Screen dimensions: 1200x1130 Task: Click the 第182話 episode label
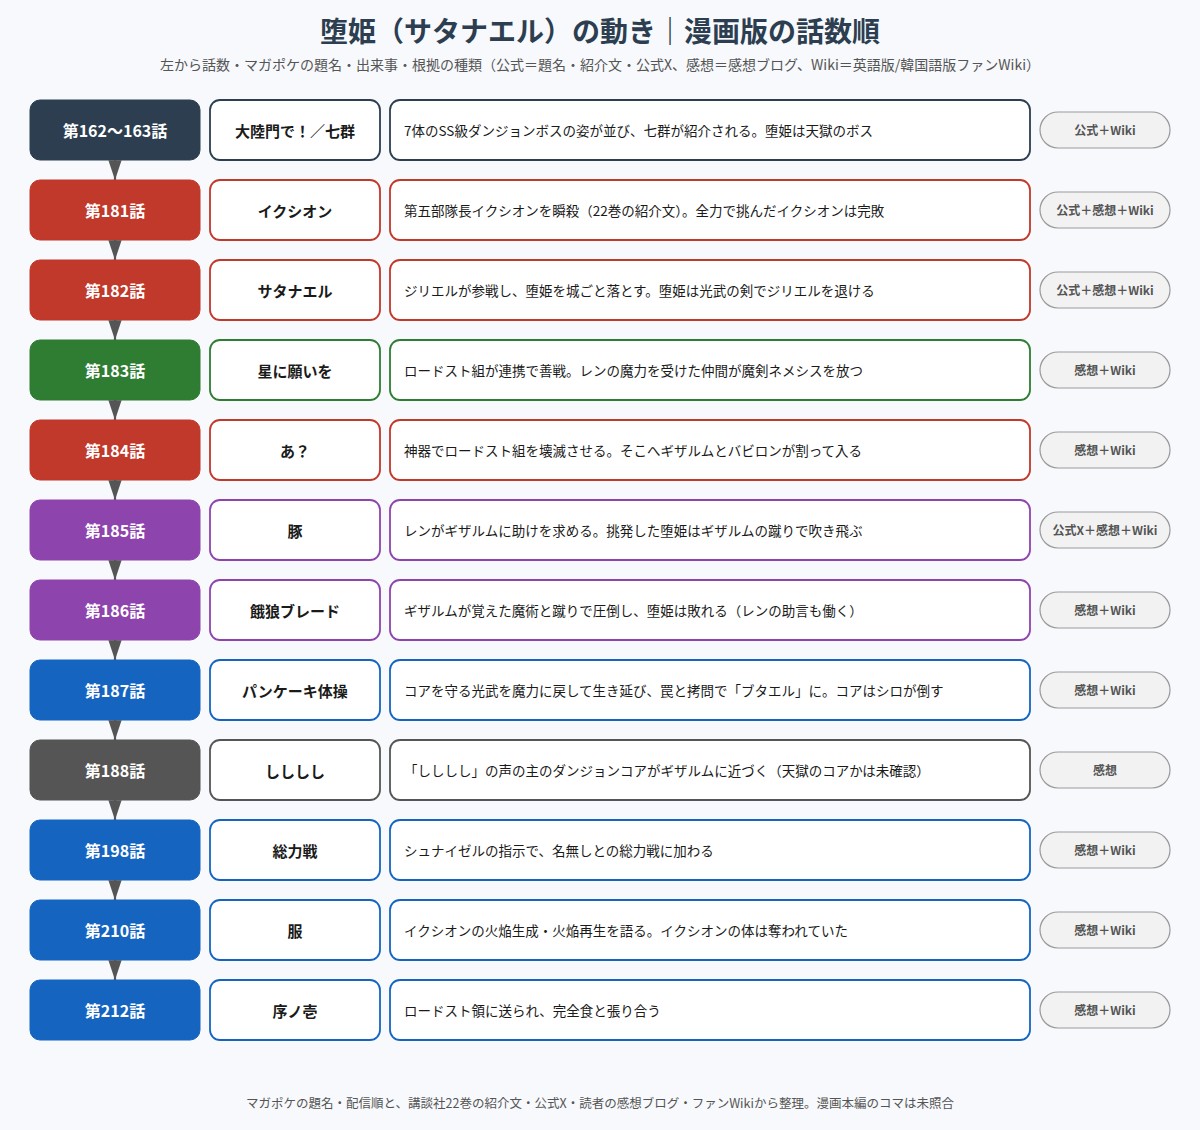click(x=115, y=290)
